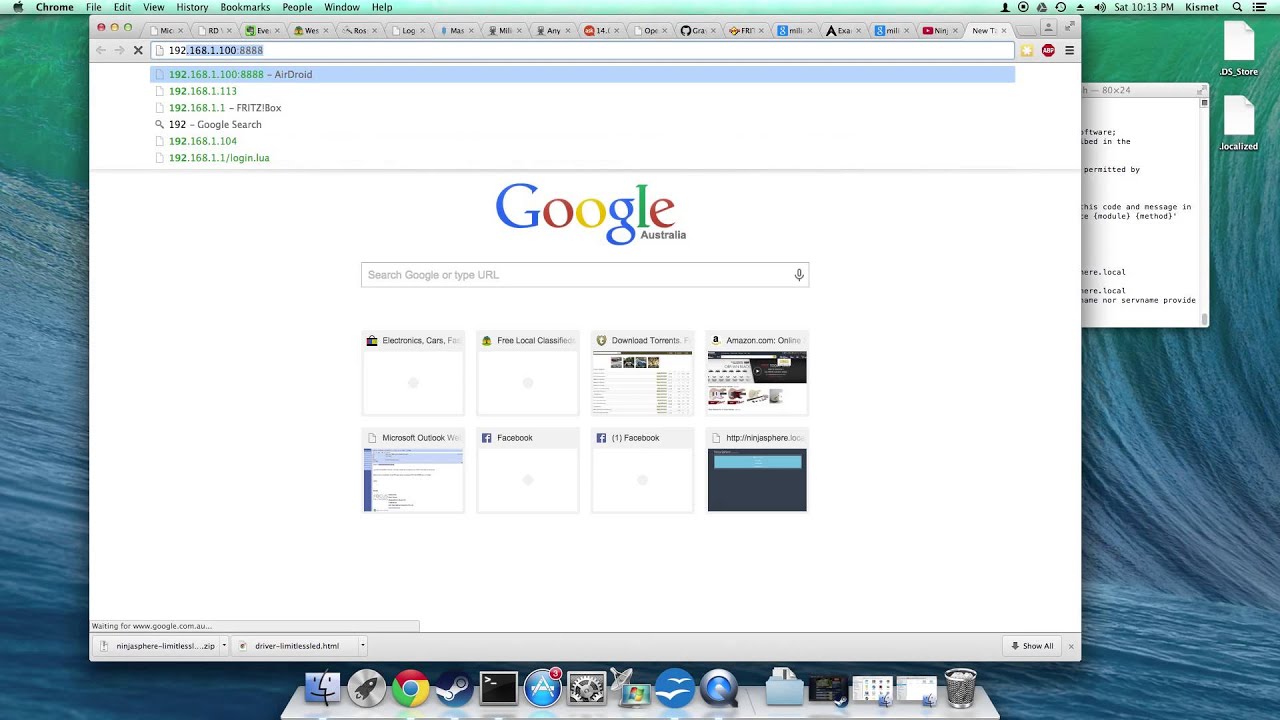This screenshot has height=720, width=1280.
Task: Open the Window menu
Action: (x=342, y=7)
